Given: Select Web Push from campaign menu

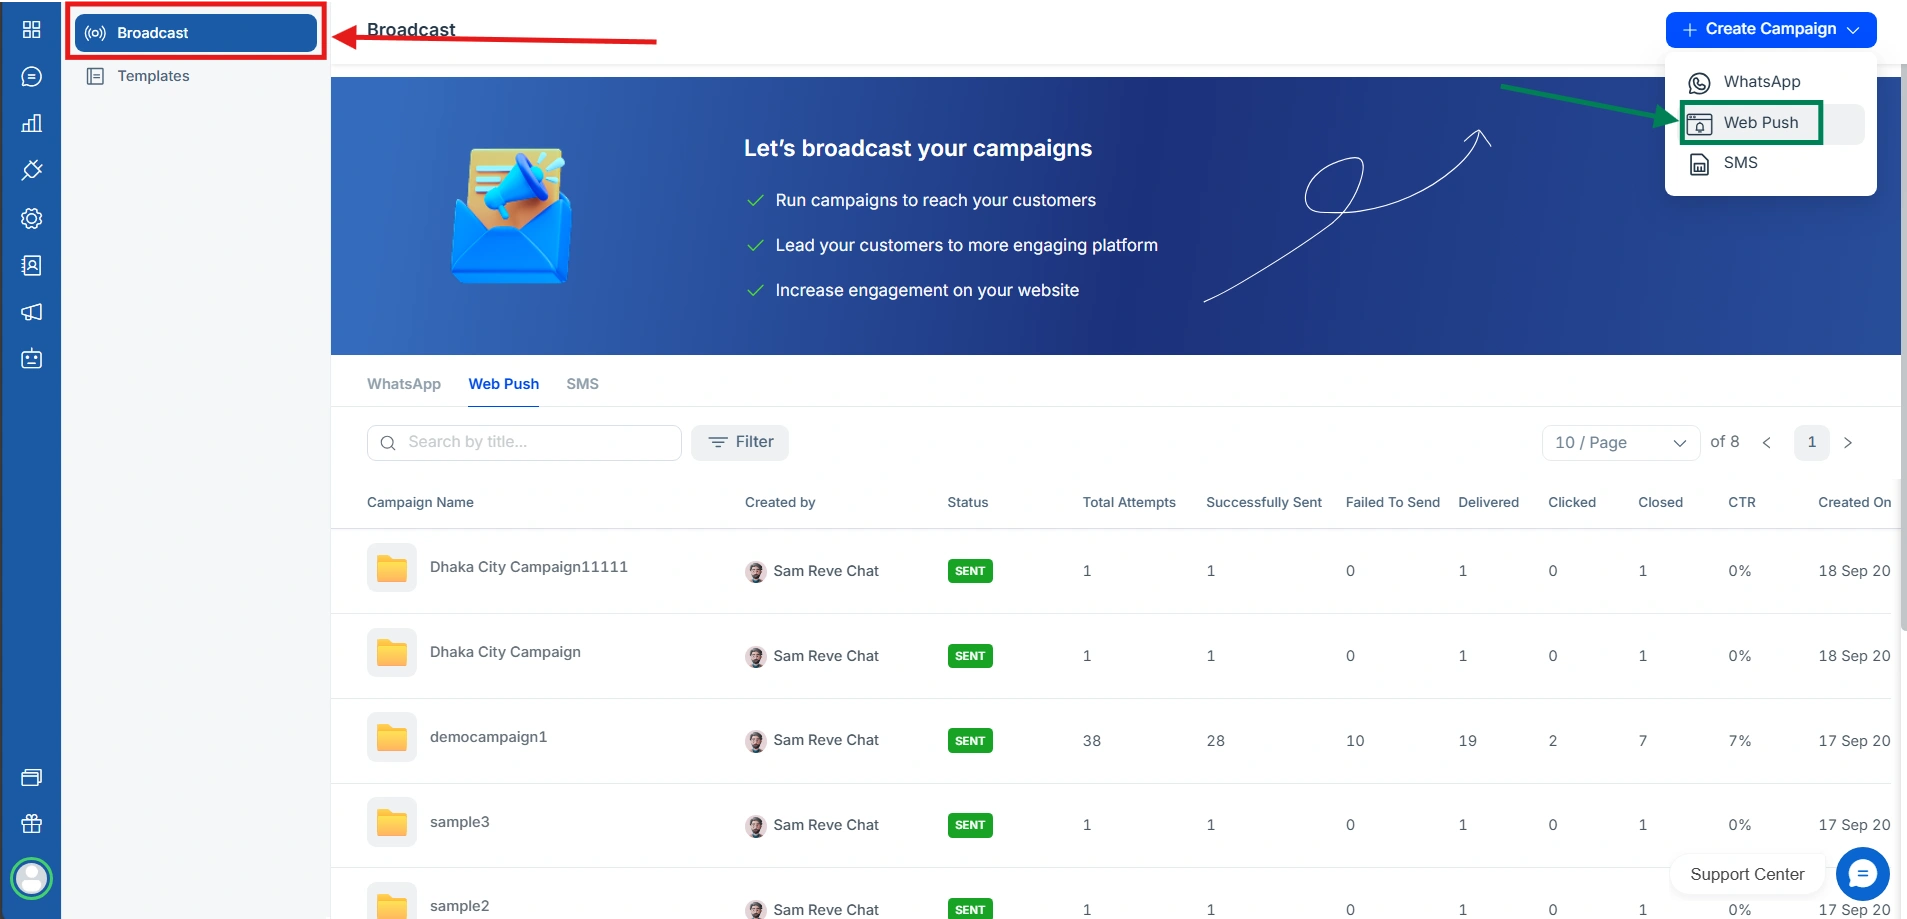Looking at the screenshot, I should pyautogui.click(x=1759, y=123).
